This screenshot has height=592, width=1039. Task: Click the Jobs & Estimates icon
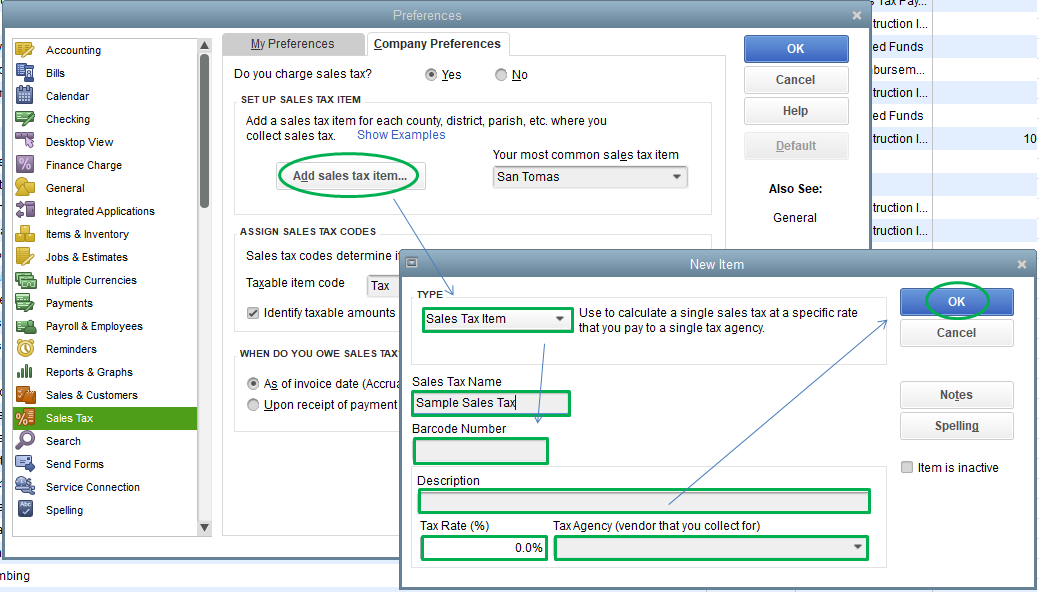coord(25,257)
